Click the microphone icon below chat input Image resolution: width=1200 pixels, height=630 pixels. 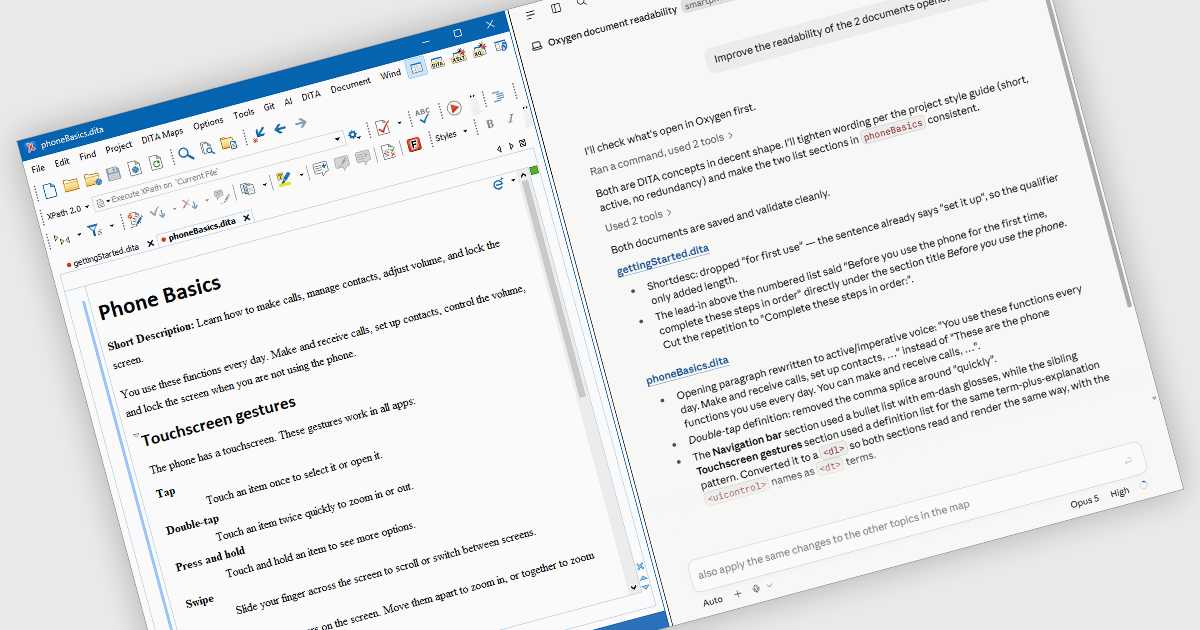tap(756, 588)
